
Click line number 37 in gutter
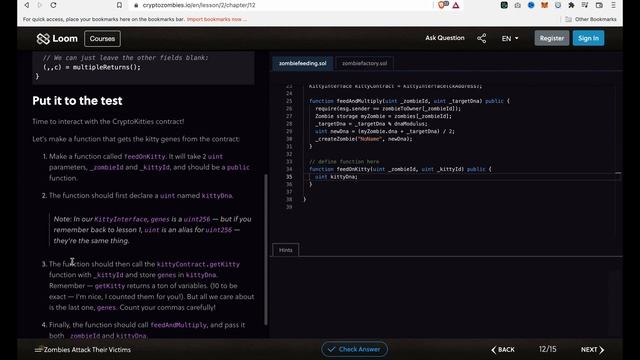click(289, 192)
